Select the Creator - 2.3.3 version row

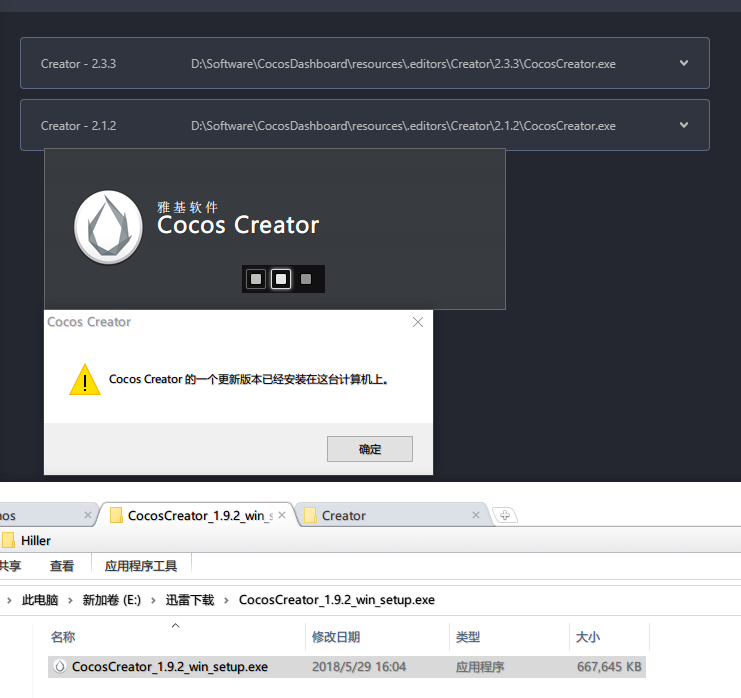[364, 63]
